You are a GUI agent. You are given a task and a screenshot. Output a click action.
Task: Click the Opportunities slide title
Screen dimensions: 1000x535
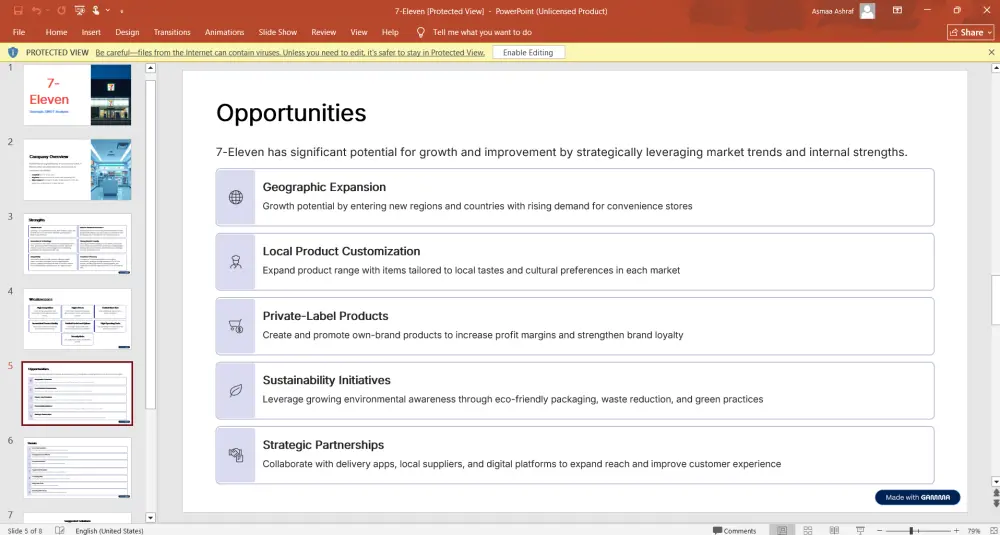291,113
